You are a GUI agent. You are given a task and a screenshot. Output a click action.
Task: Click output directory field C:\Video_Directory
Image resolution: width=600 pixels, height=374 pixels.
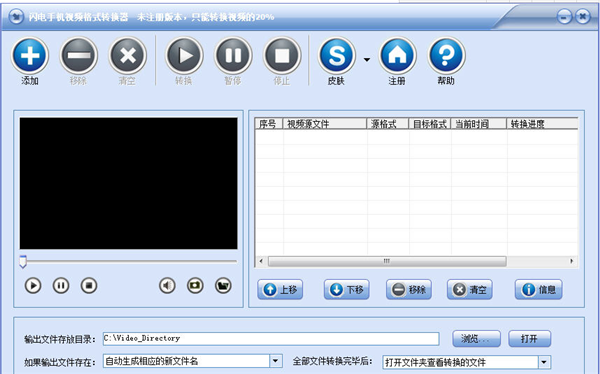(271, 339)
